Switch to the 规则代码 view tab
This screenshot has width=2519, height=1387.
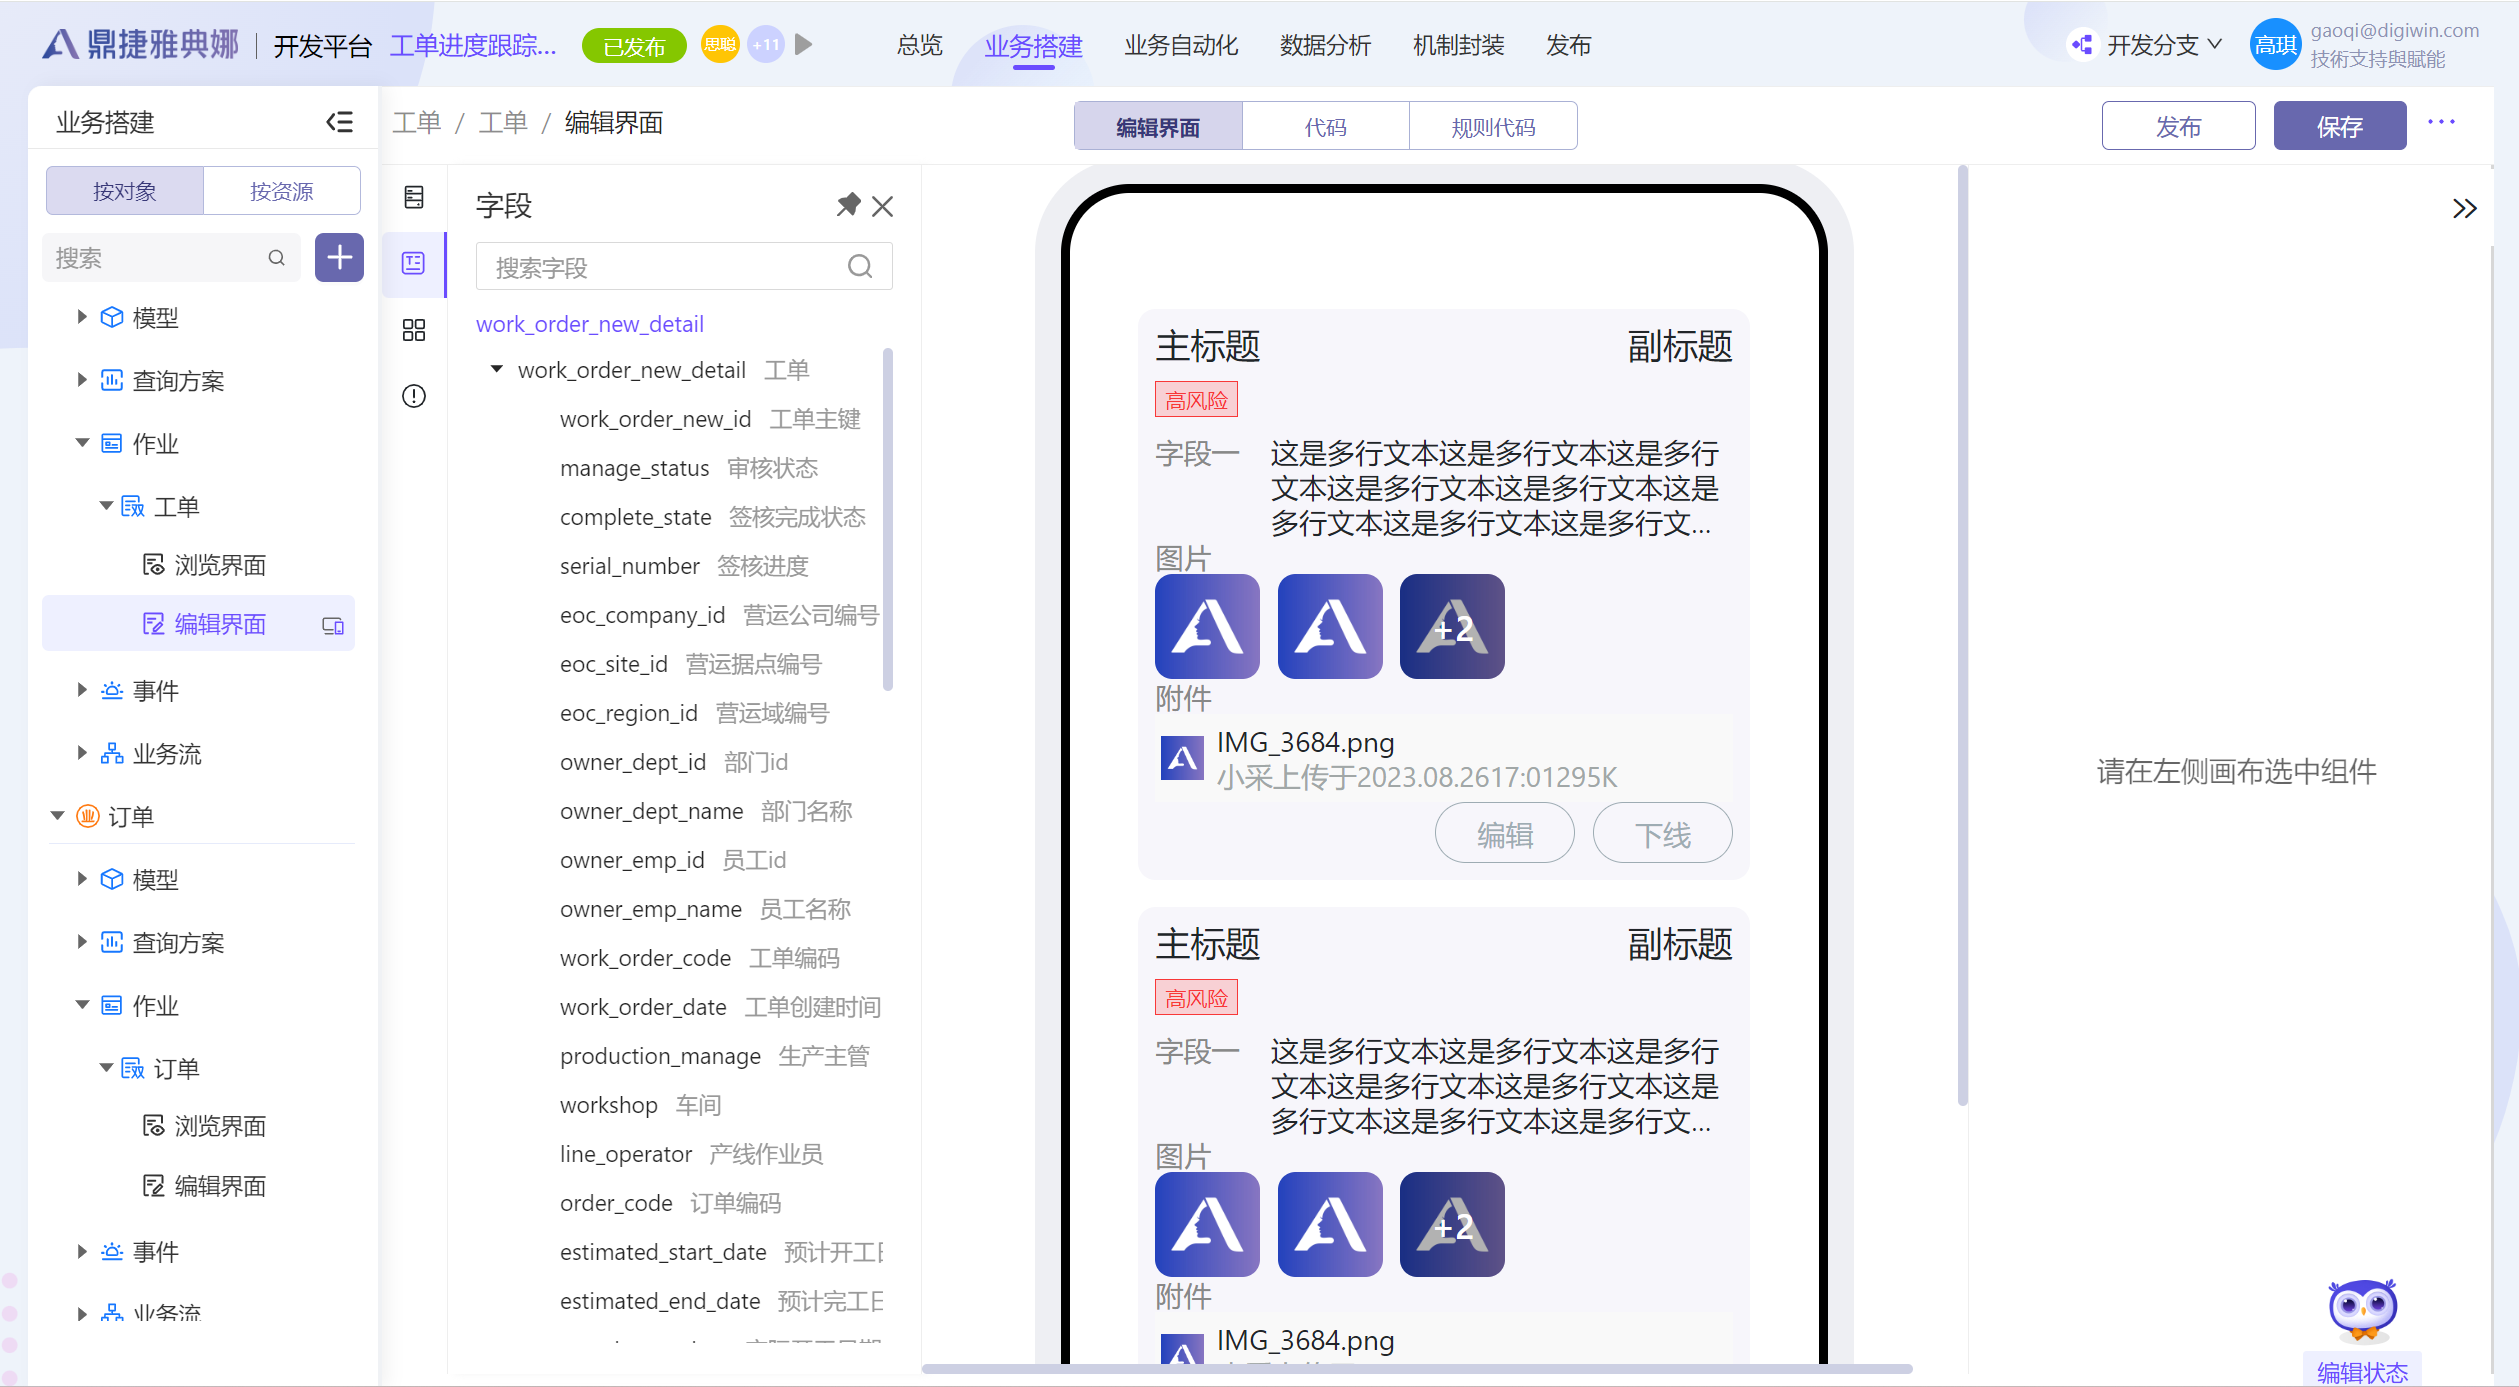point(1493,127)
